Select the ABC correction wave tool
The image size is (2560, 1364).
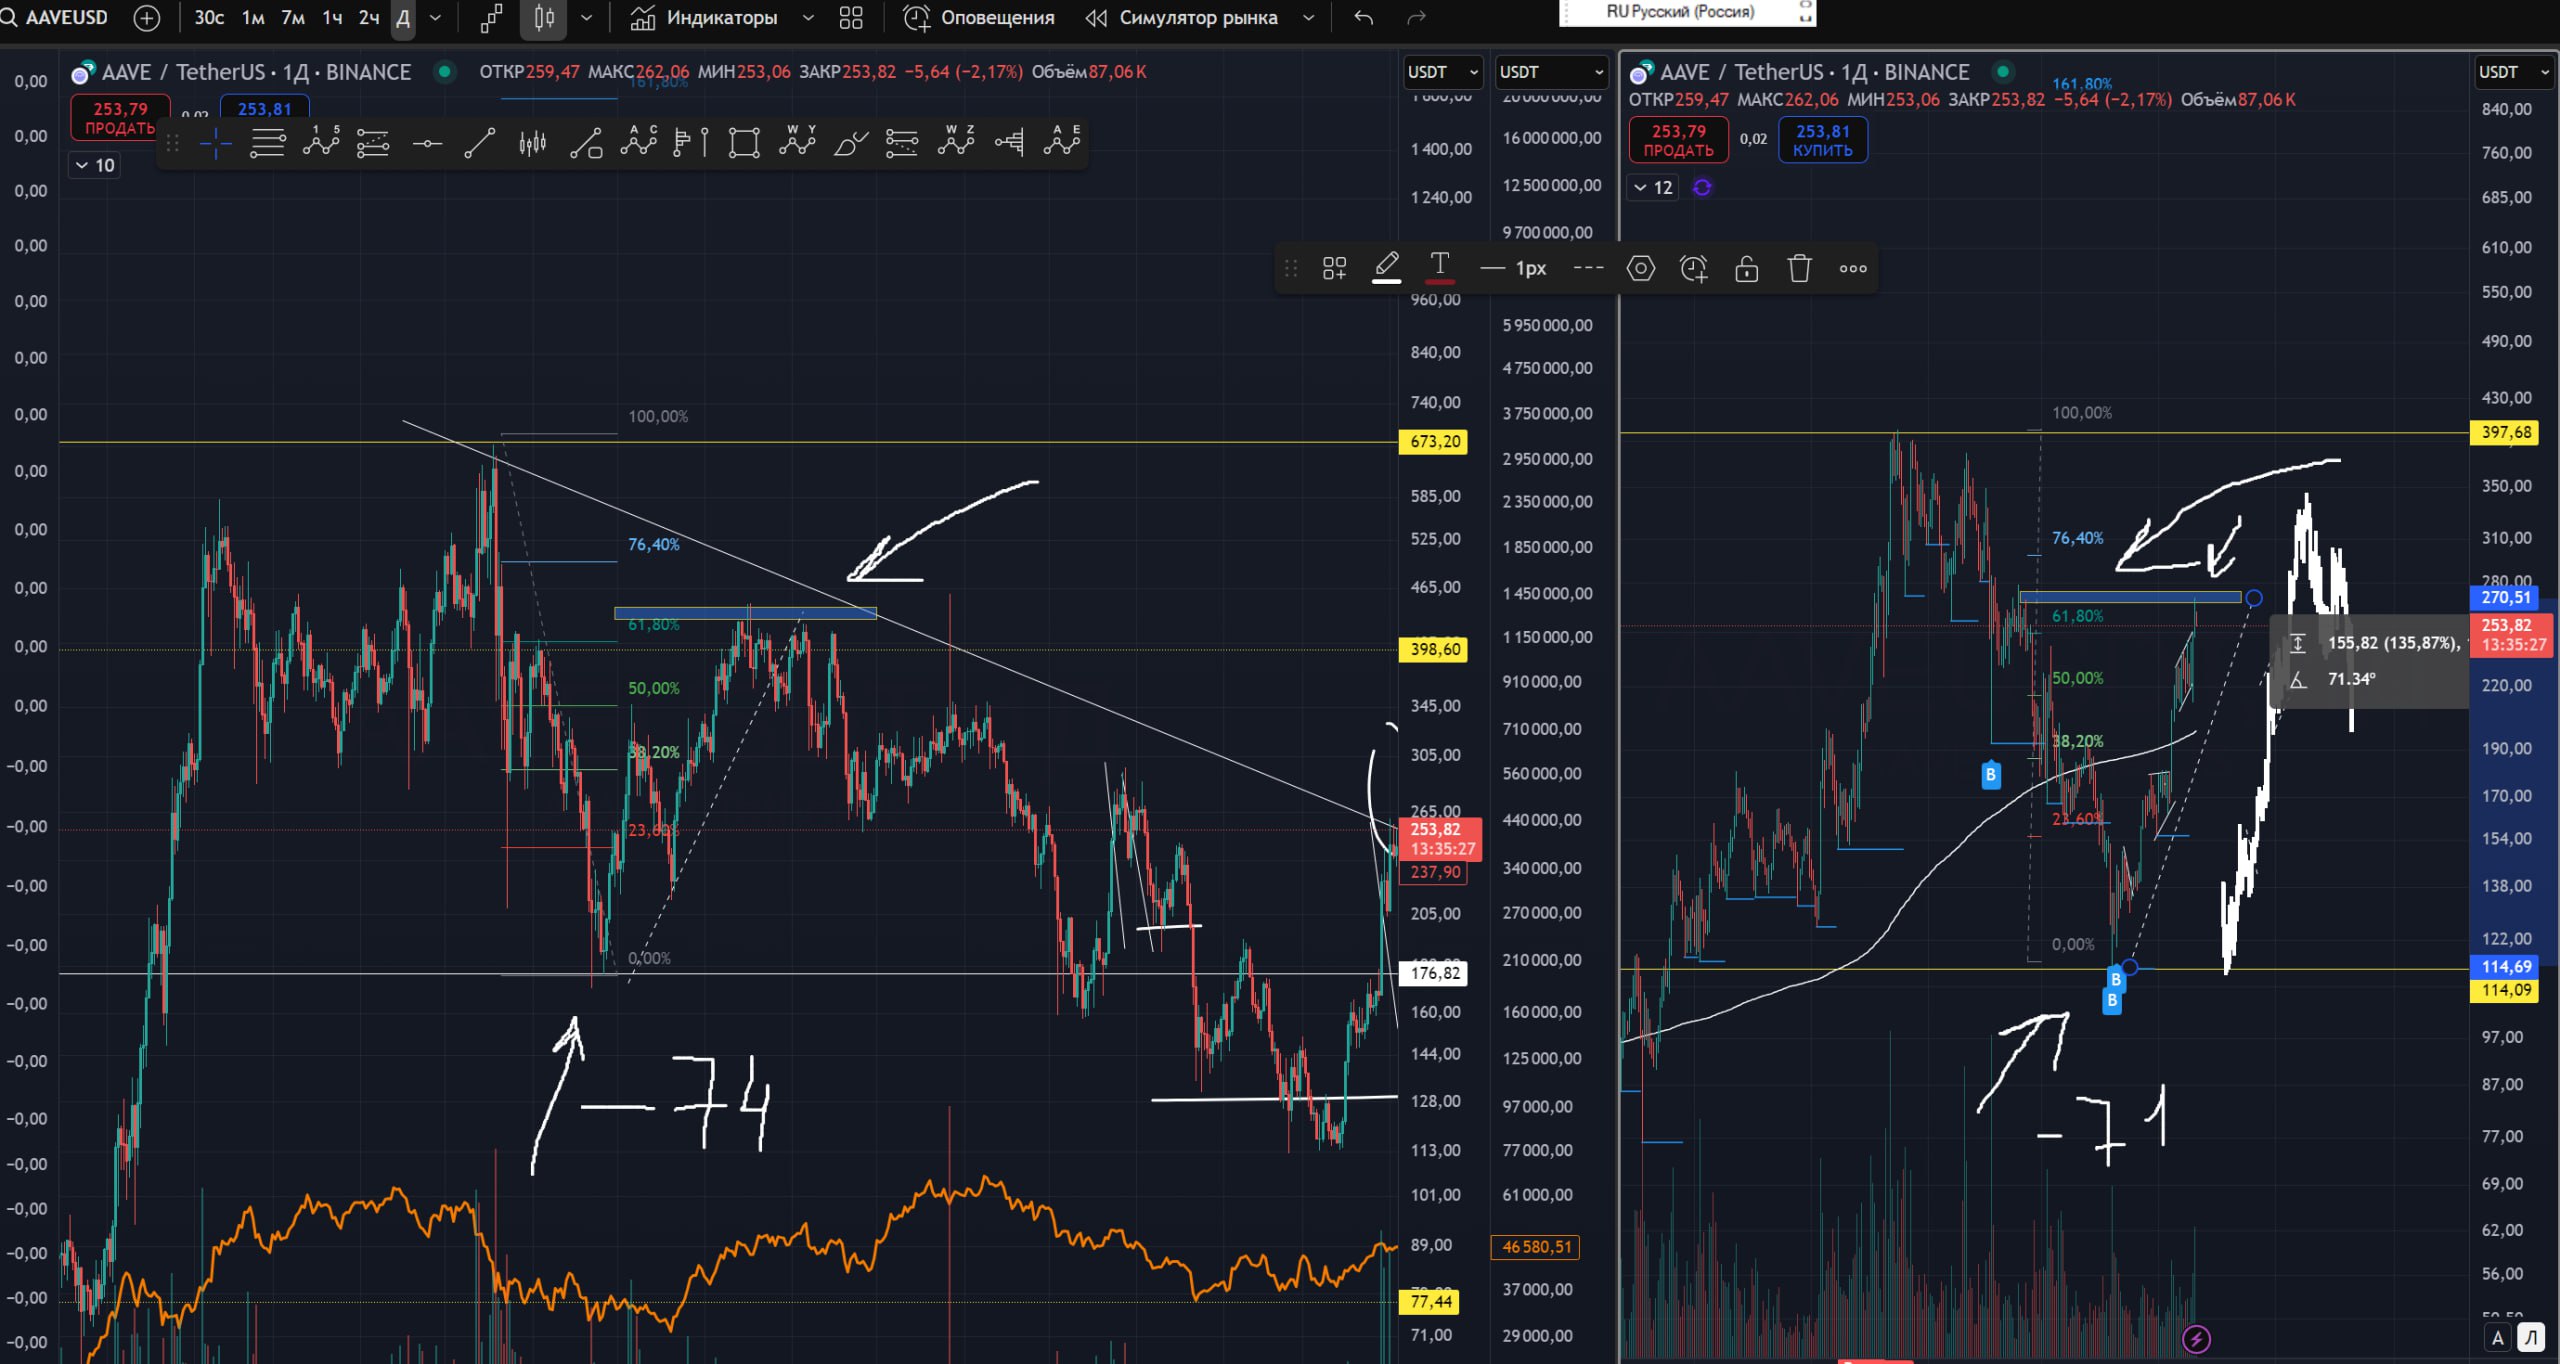click(x=638, y=143)
